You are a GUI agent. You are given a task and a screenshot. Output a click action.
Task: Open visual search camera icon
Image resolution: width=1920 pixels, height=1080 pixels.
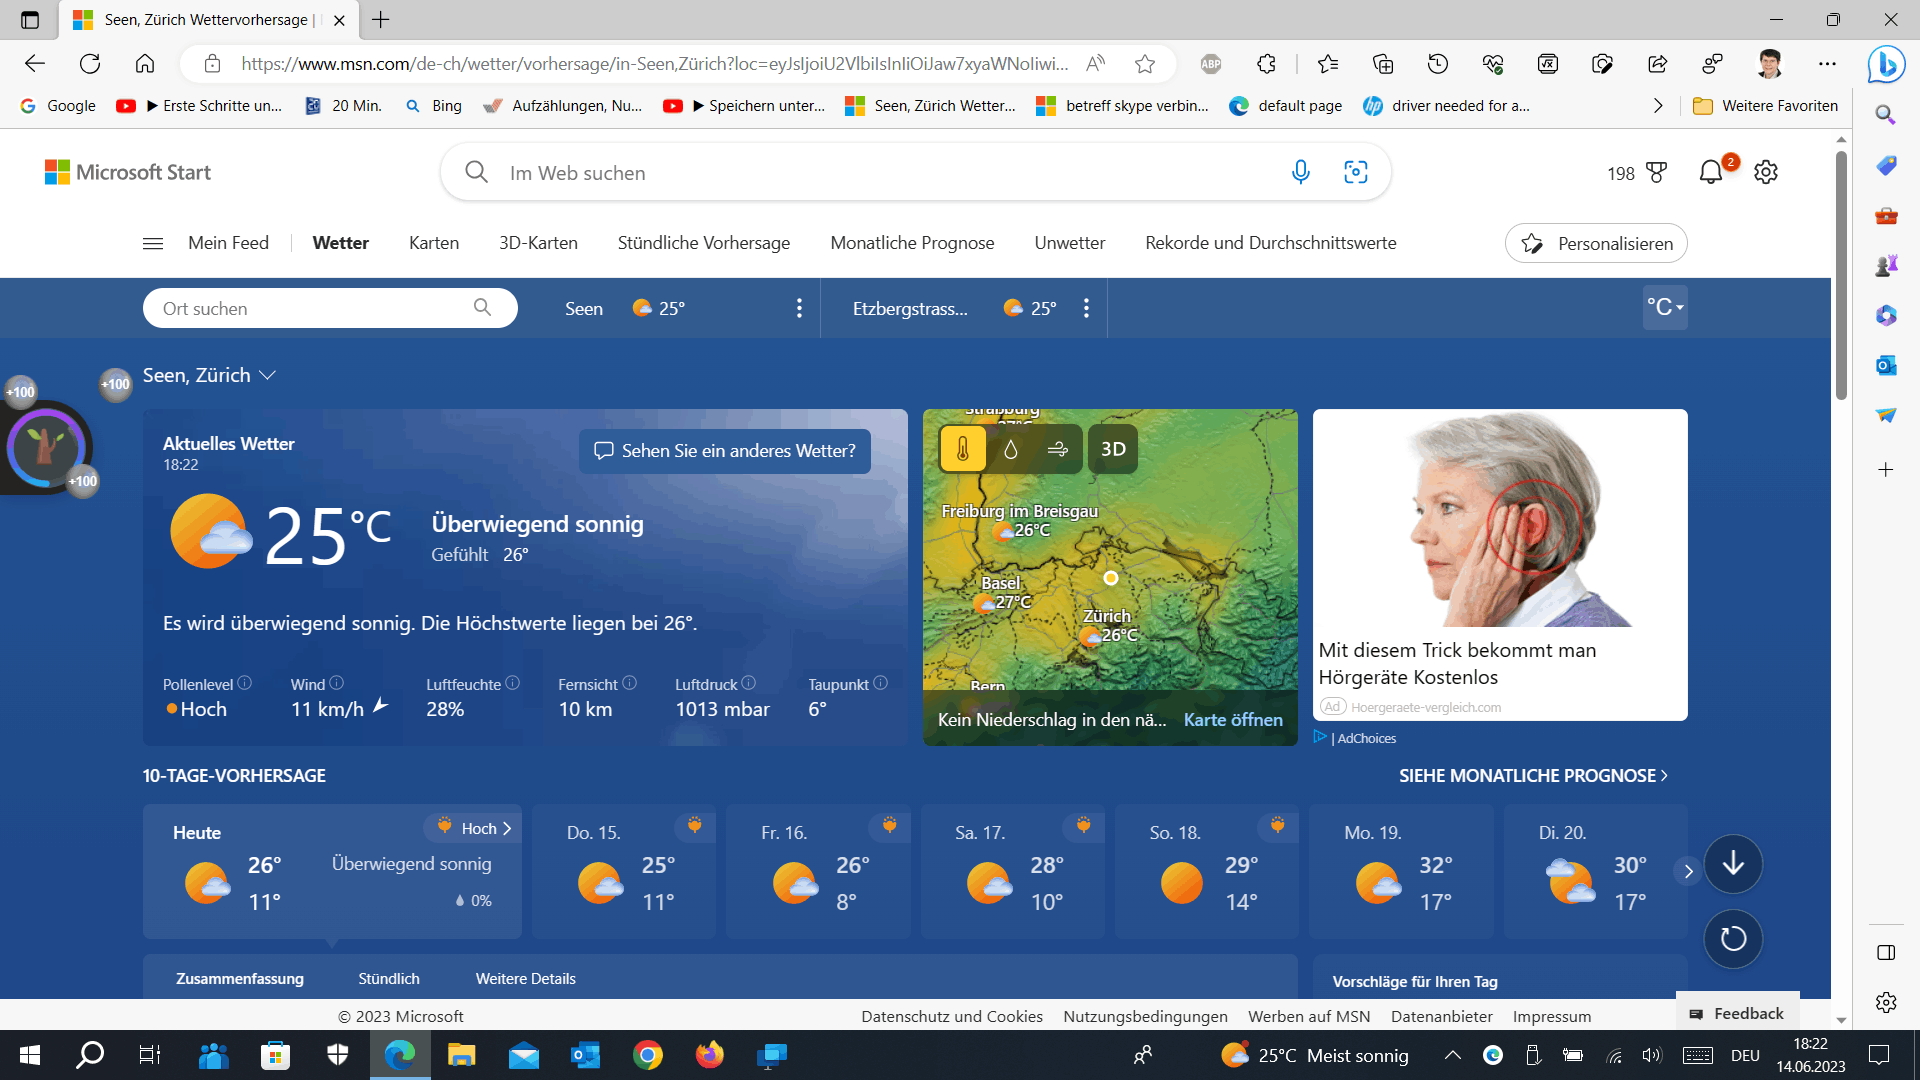(x=1355, y=172)
